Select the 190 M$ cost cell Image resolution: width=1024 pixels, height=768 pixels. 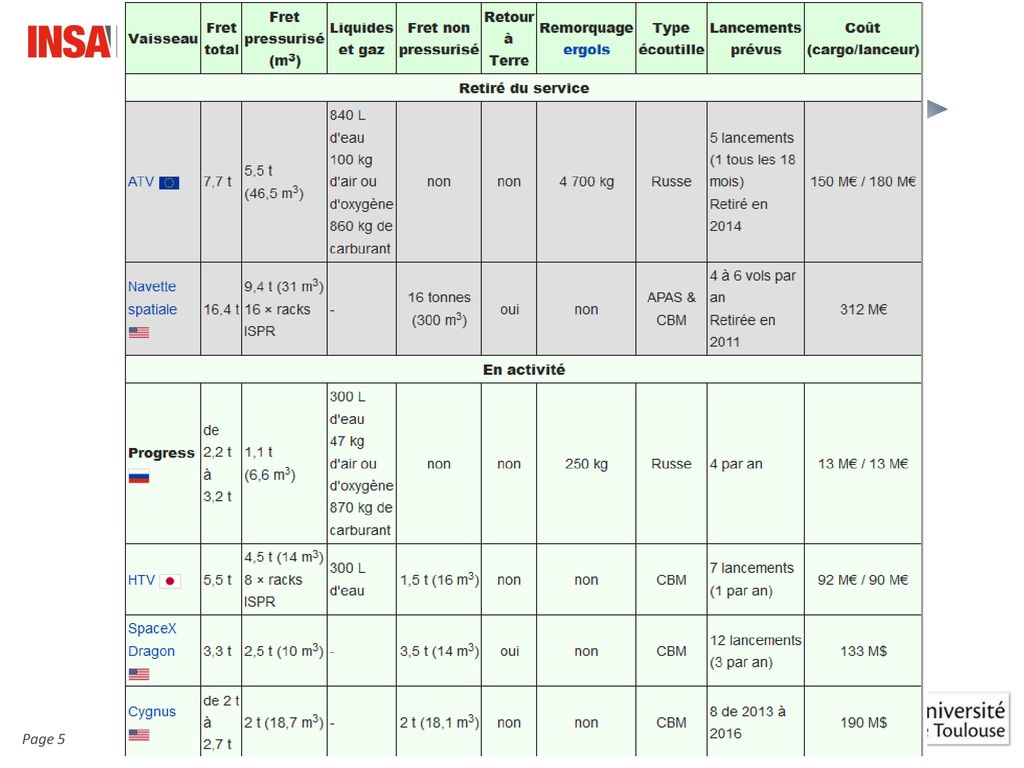[x=863, y=722]
